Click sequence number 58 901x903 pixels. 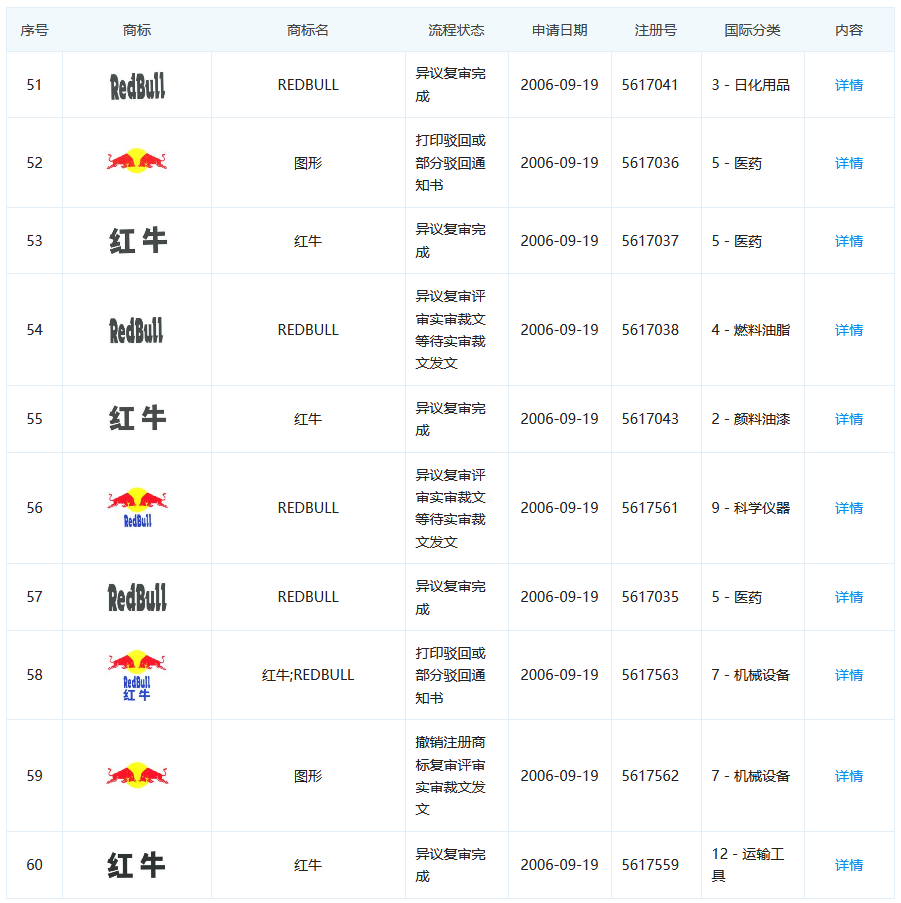(35, 675)
